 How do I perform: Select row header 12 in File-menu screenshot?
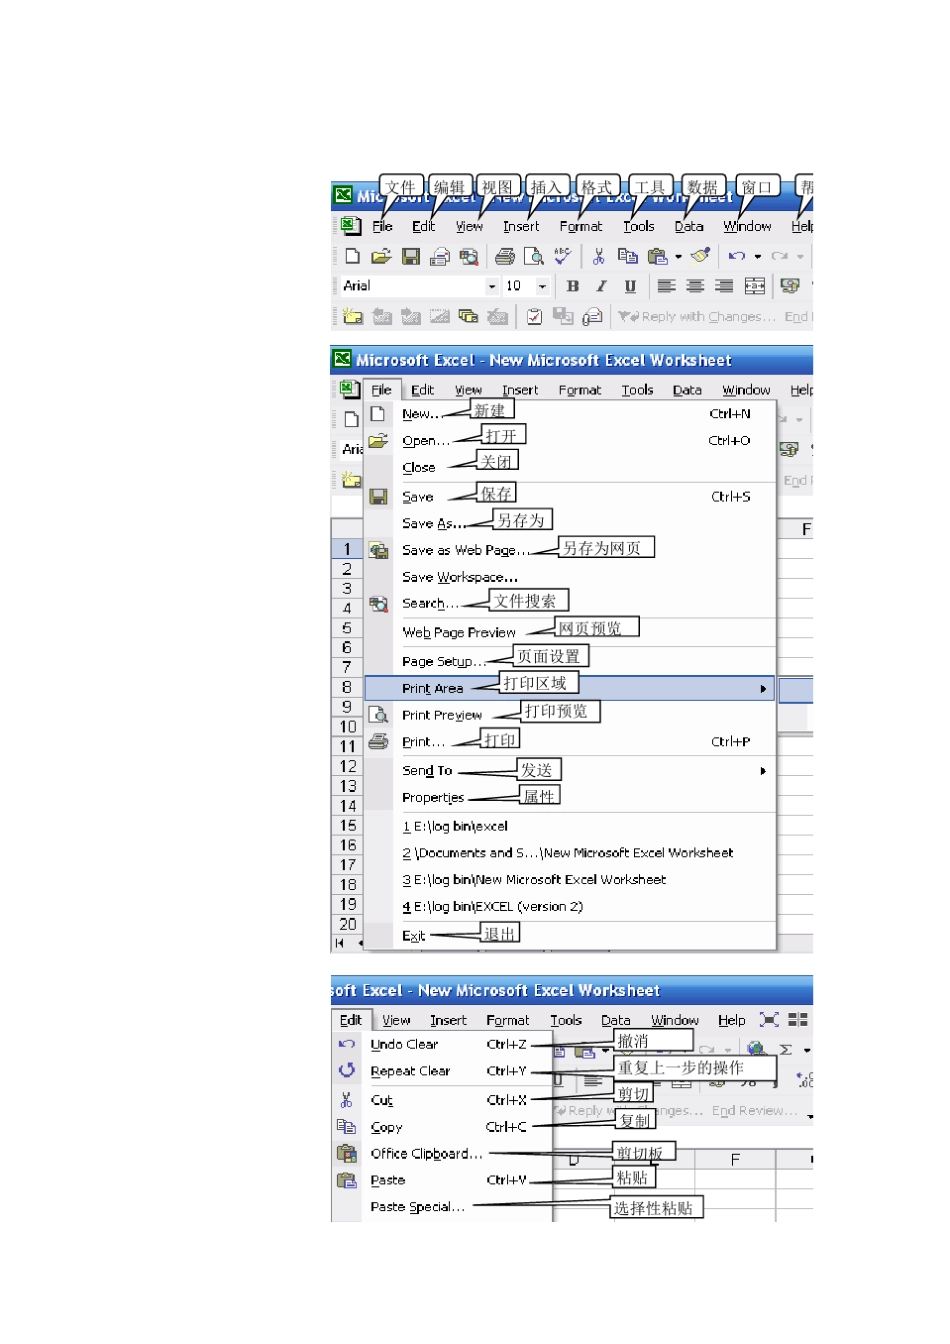click(347, 766)
